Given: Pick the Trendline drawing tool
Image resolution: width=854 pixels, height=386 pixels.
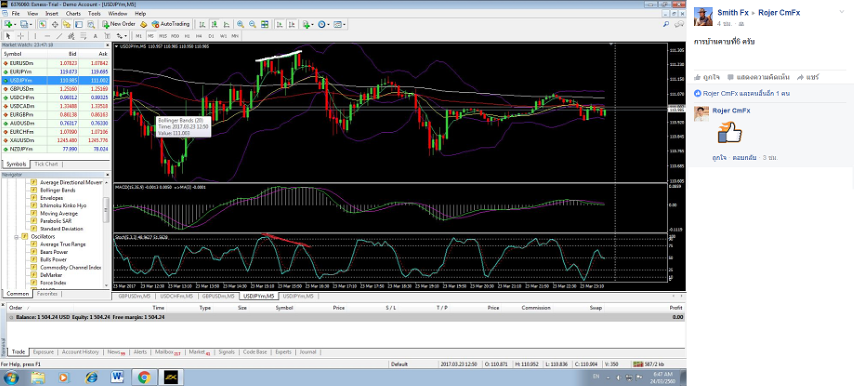Looking at the screenshot, I should pos(59,36).
